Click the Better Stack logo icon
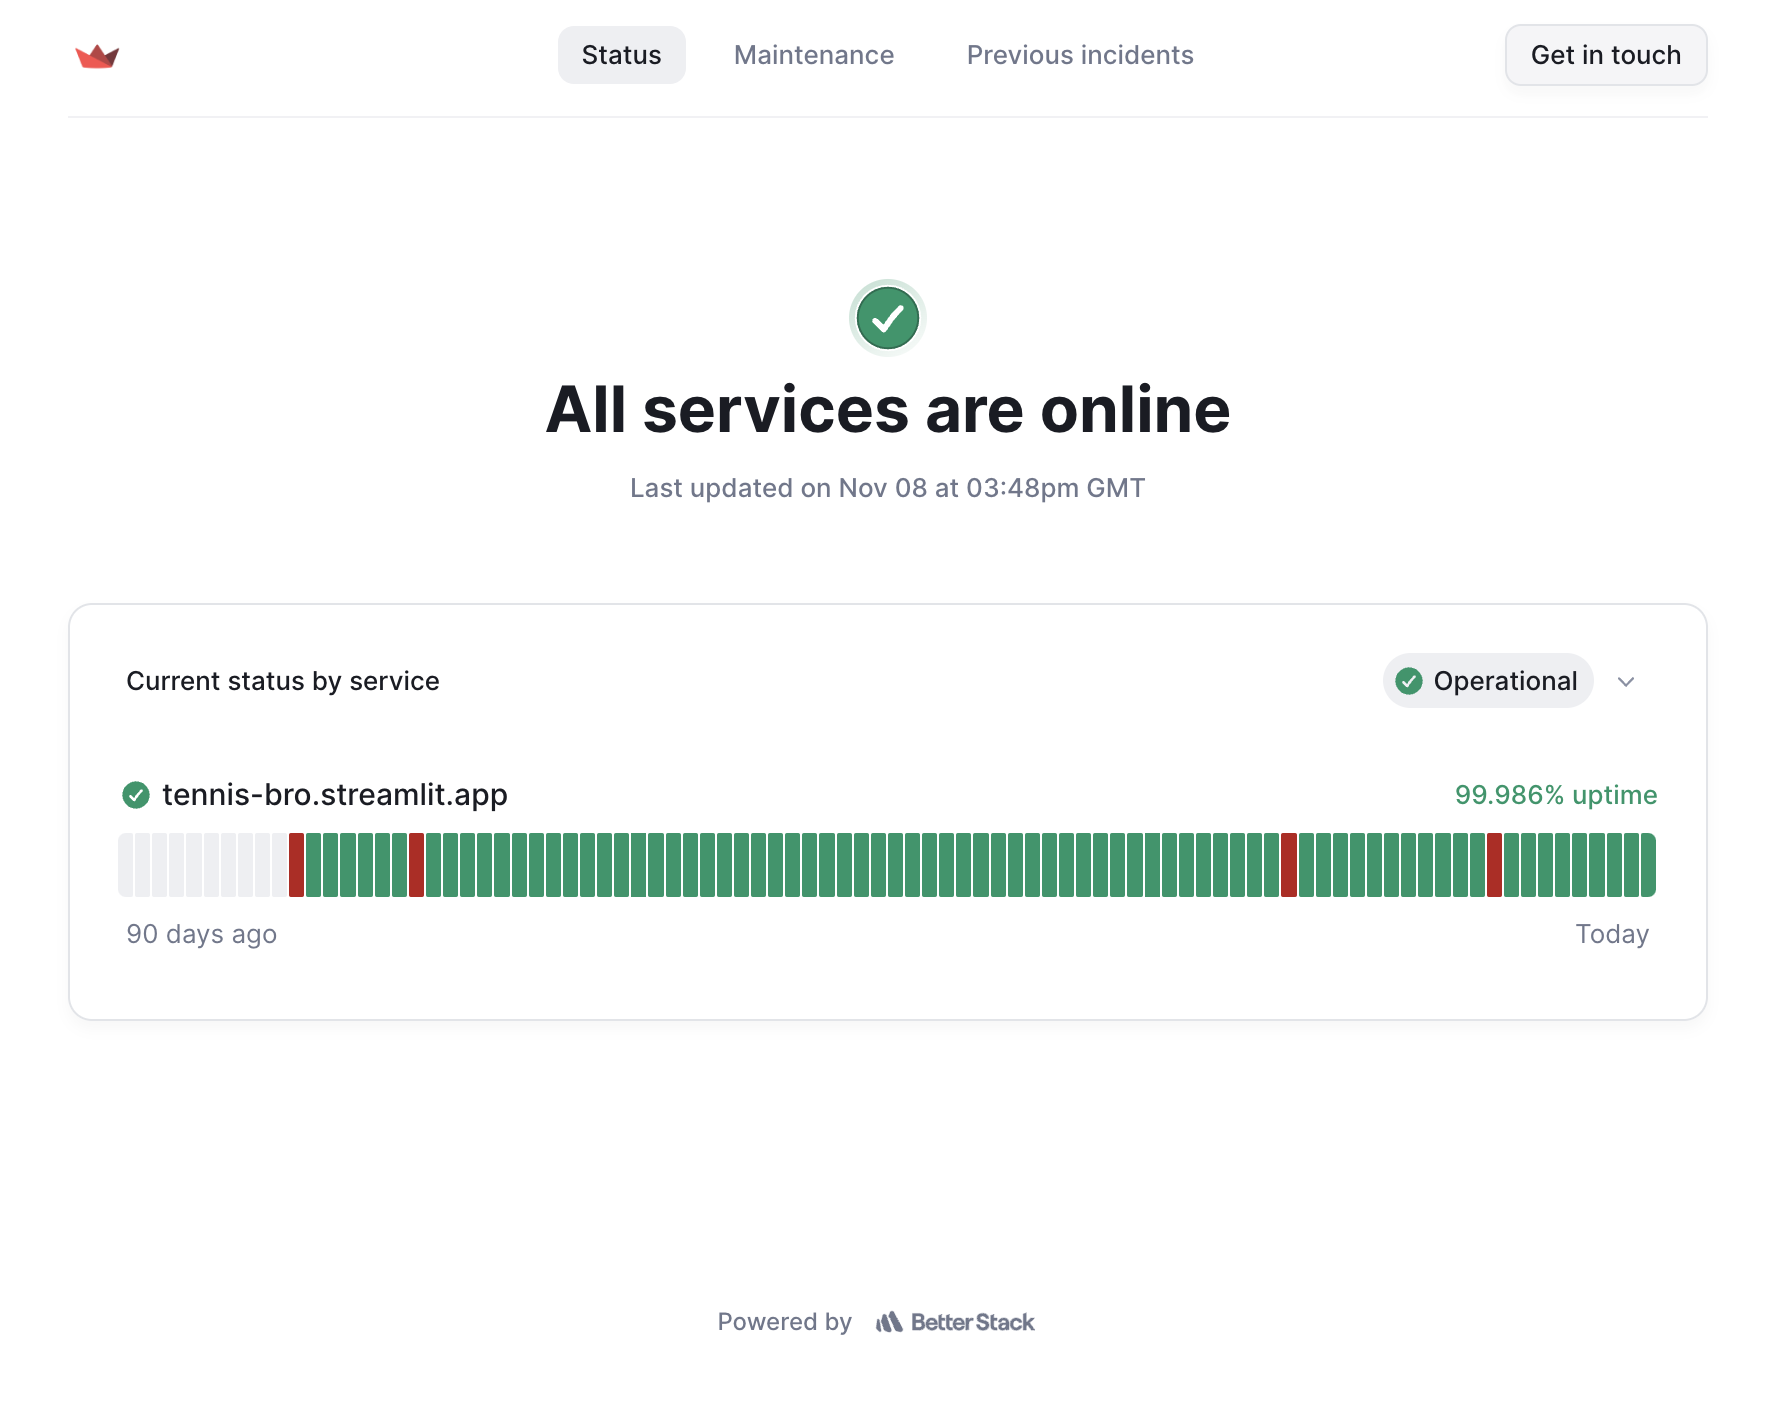The image size is (1788, 1412). click(889, 1322)
